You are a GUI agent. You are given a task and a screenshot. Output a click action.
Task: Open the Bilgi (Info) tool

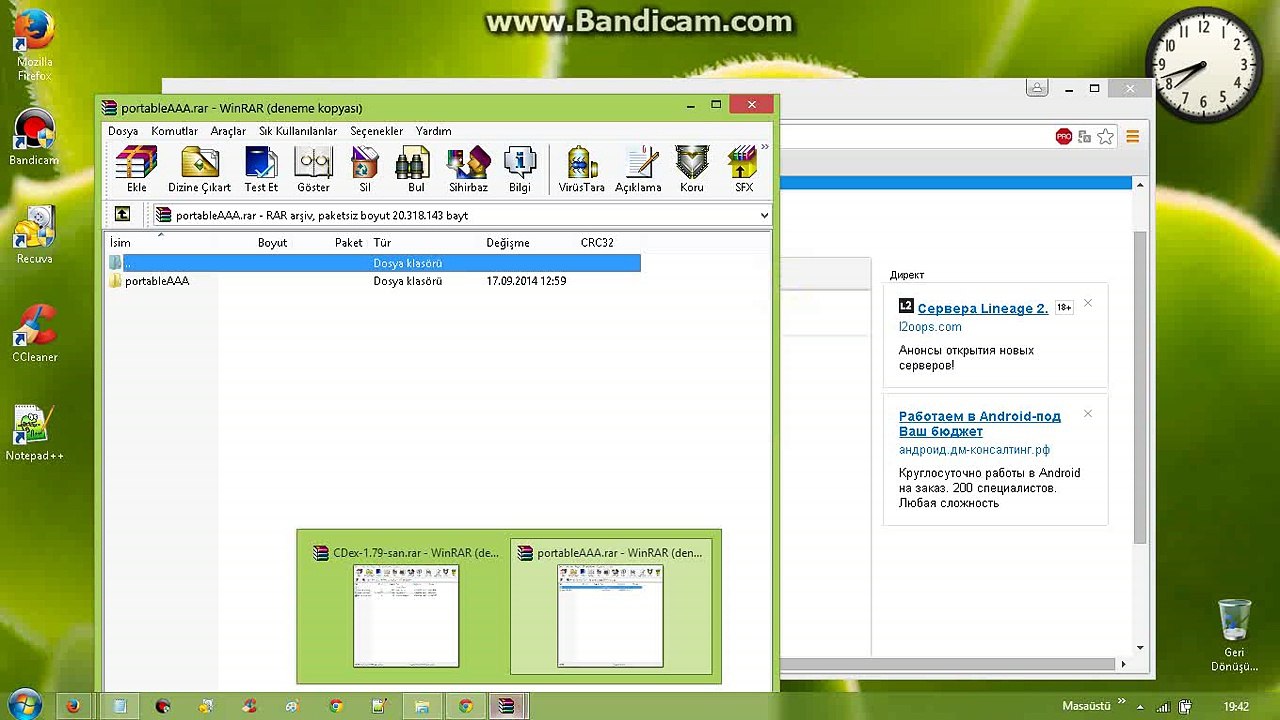pos(520,169)
